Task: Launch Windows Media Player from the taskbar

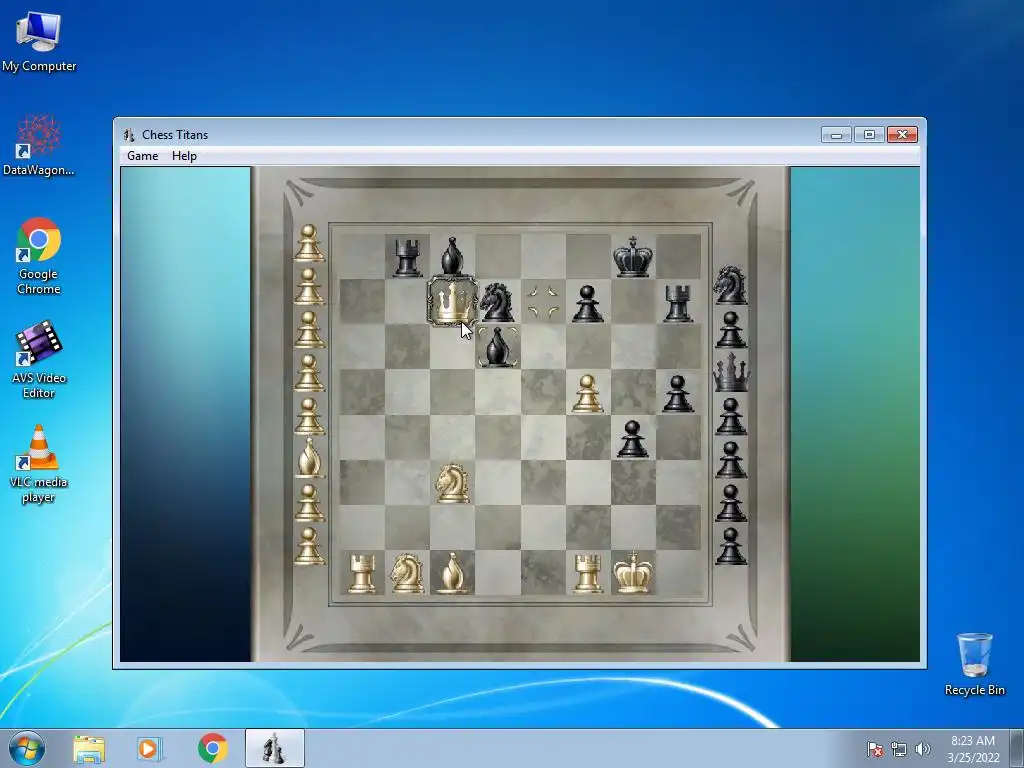Action: click(x=148, y=749)
